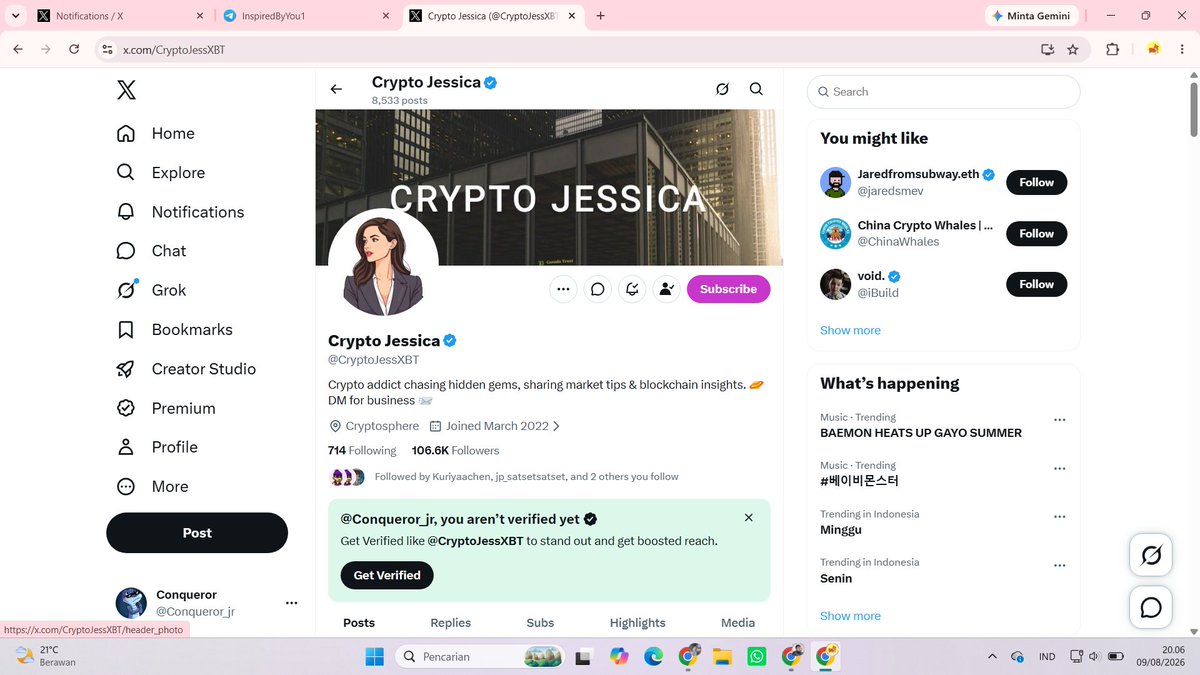Reload the page in the browser toolbar

pyautogui.click(x=74, y=49)
